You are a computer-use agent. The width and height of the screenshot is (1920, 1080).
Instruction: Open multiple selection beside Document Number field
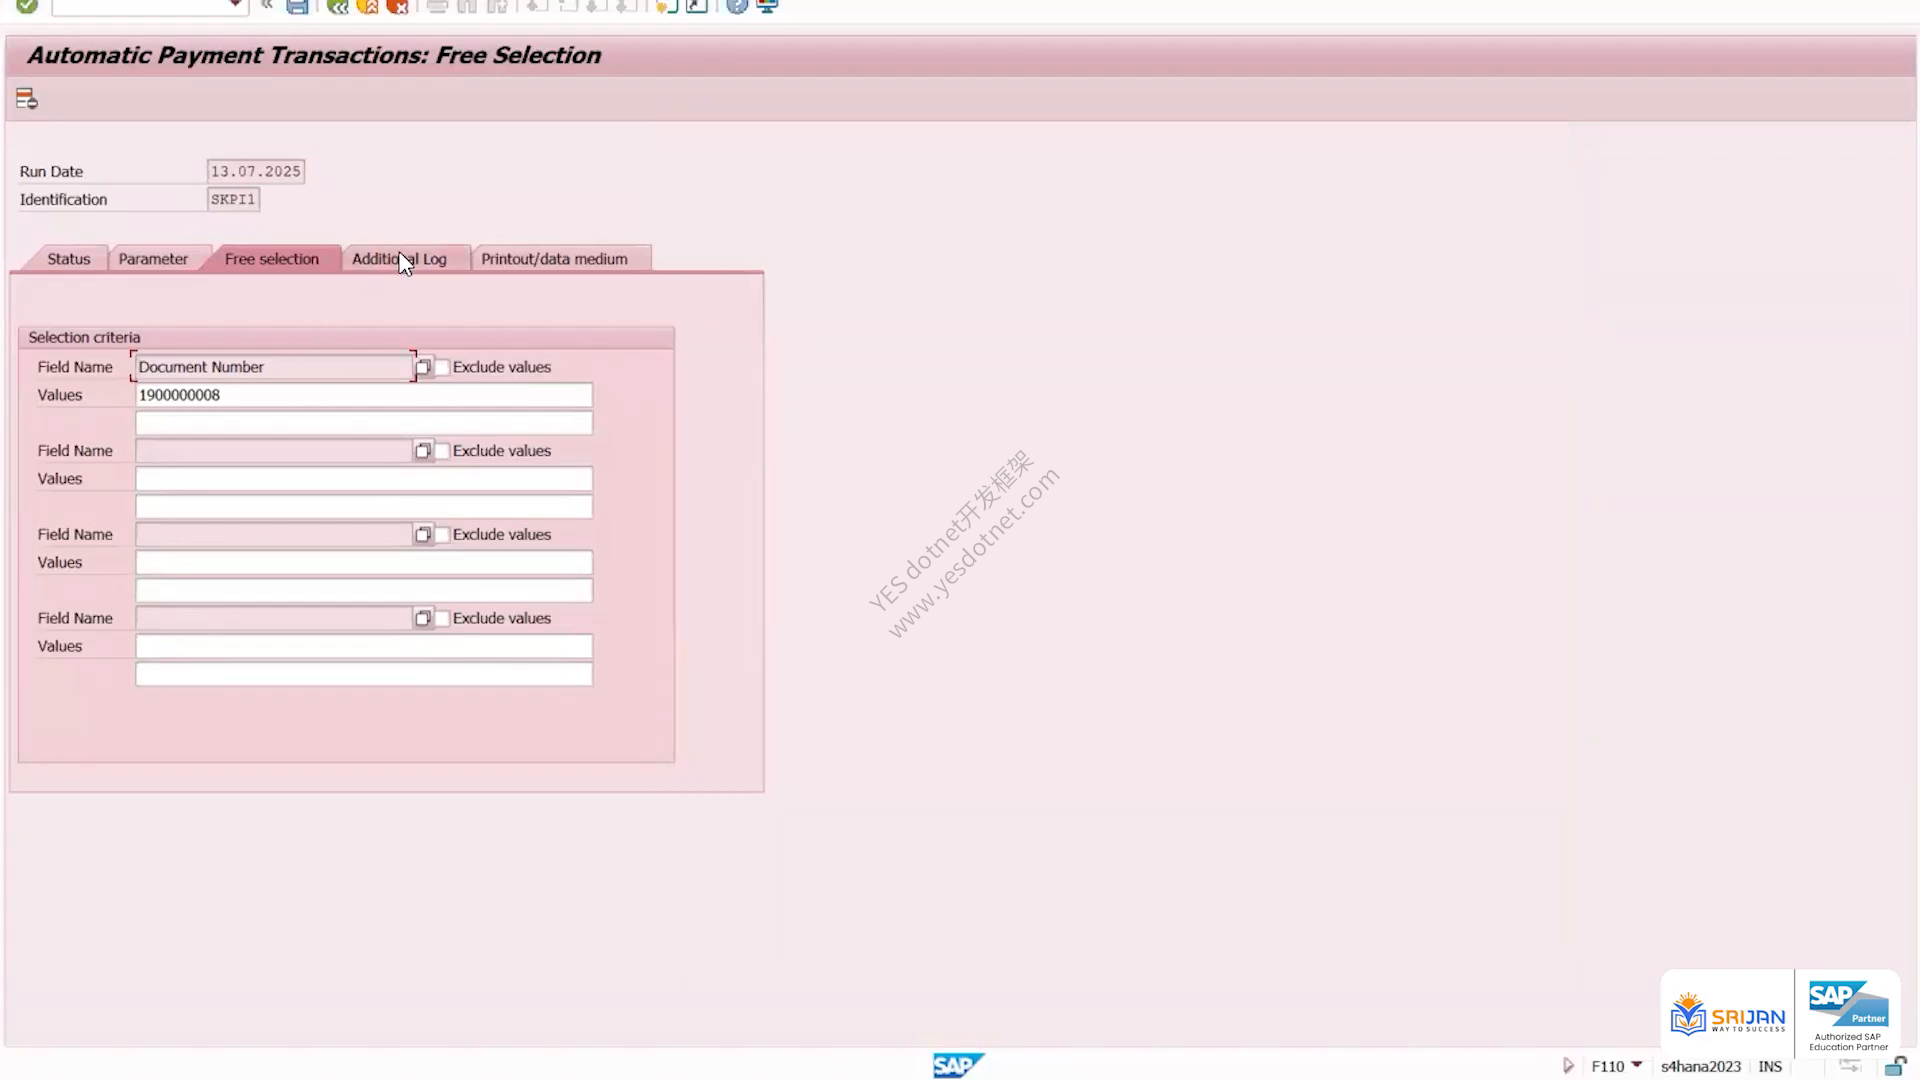(x=423, y=367)
